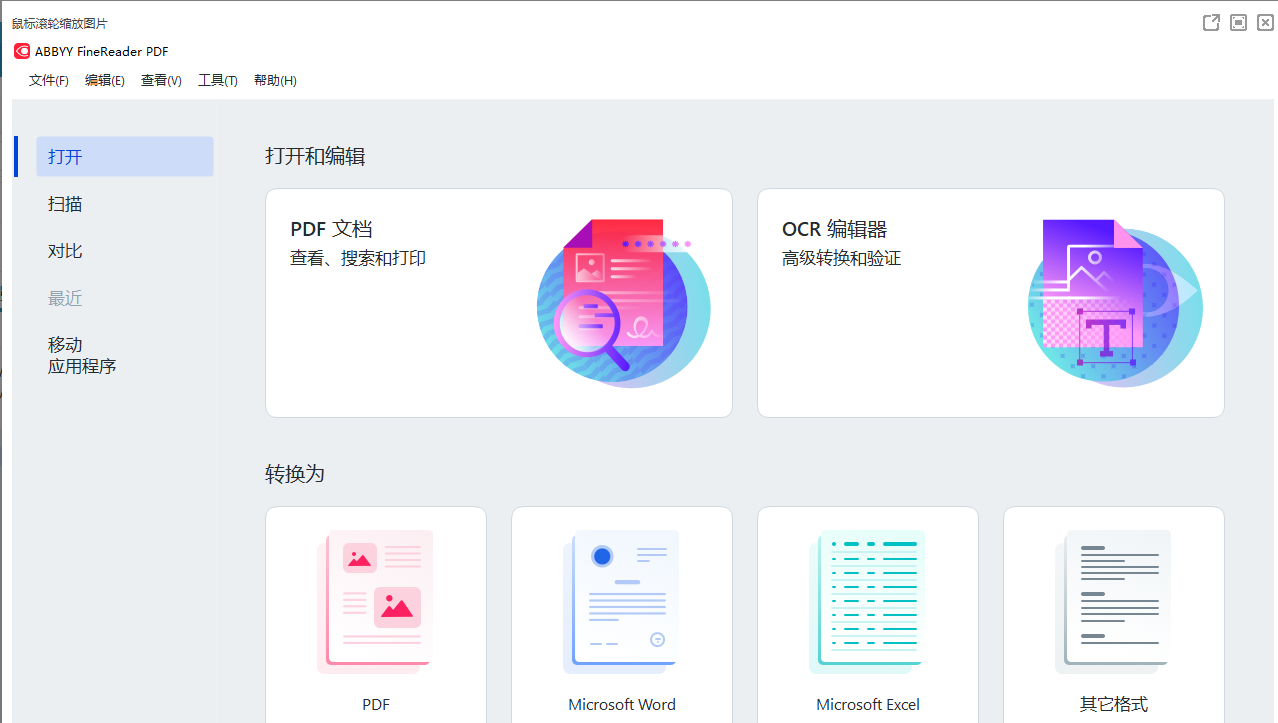Open the 编辑(E) menu
The image size is (1278, 723).
[x=105, y=81]
